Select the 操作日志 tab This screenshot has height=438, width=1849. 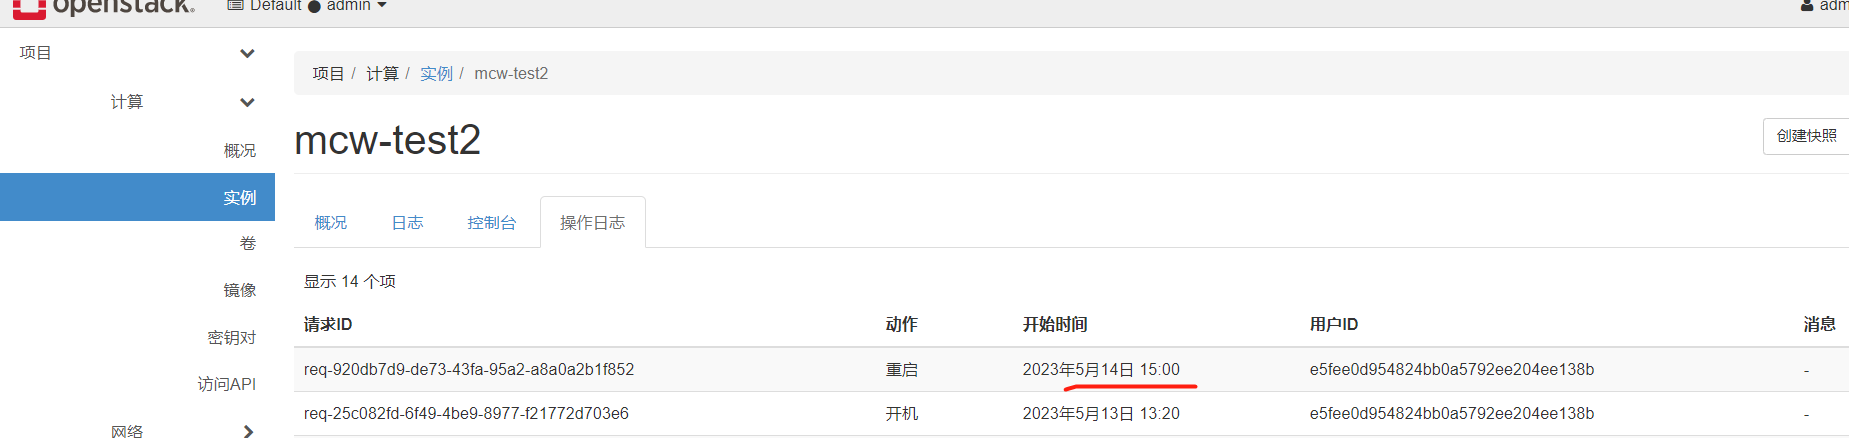pyautogui.click(x=592, y=222)
